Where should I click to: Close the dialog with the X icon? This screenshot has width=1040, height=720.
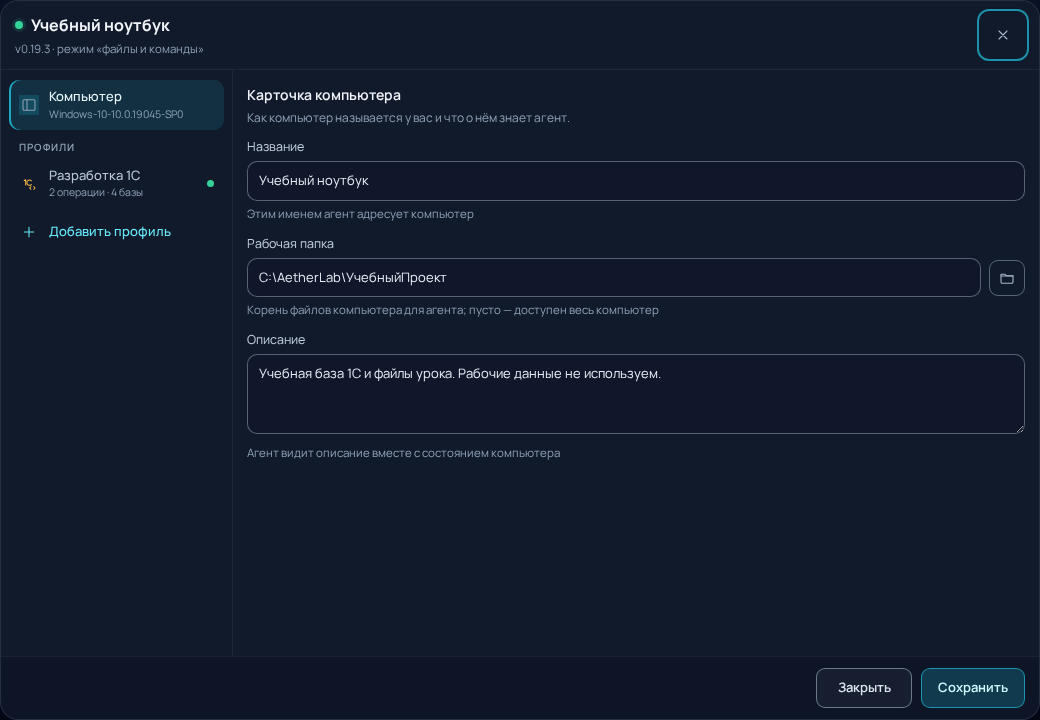click(1002, 35)
